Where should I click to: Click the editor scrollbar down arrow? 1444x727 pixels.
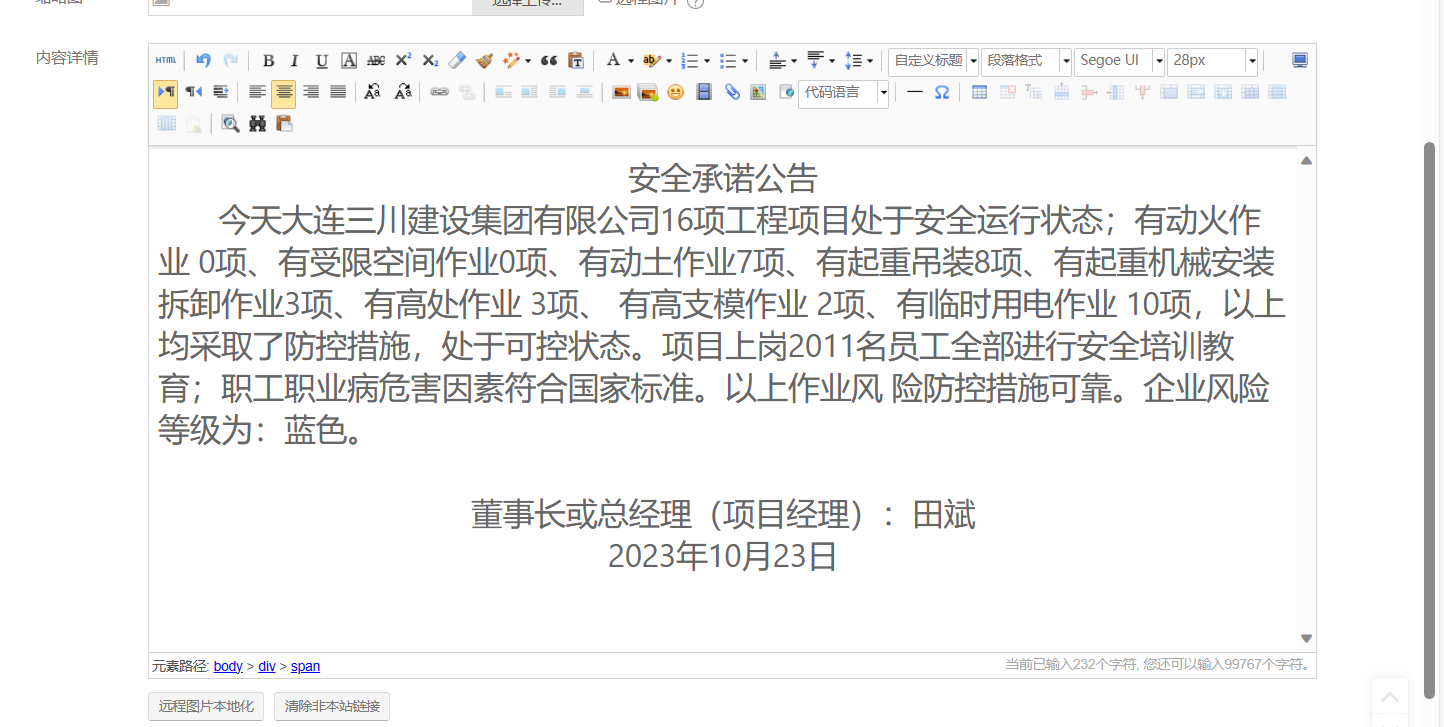click(1306, 638)
